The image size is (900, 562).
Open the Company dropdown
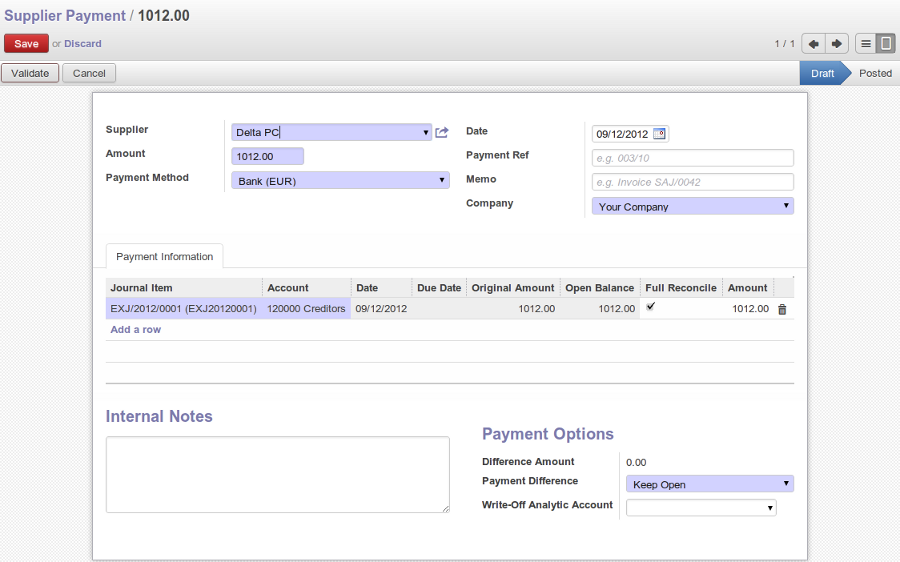click(x=692, y=207)
